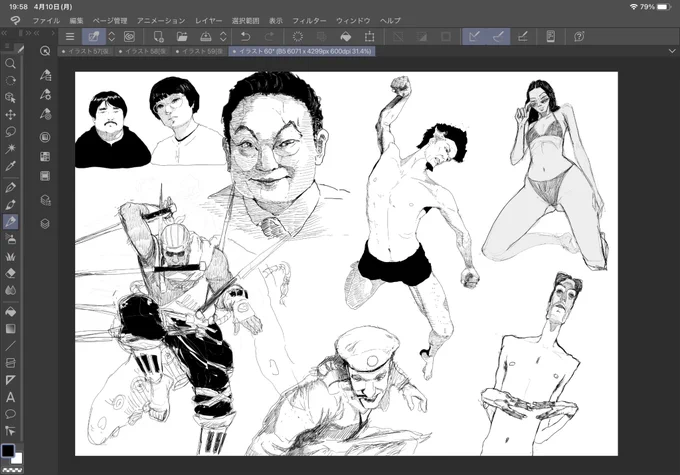
Task: Open the レイヤー menu
Action: [208, 20]
